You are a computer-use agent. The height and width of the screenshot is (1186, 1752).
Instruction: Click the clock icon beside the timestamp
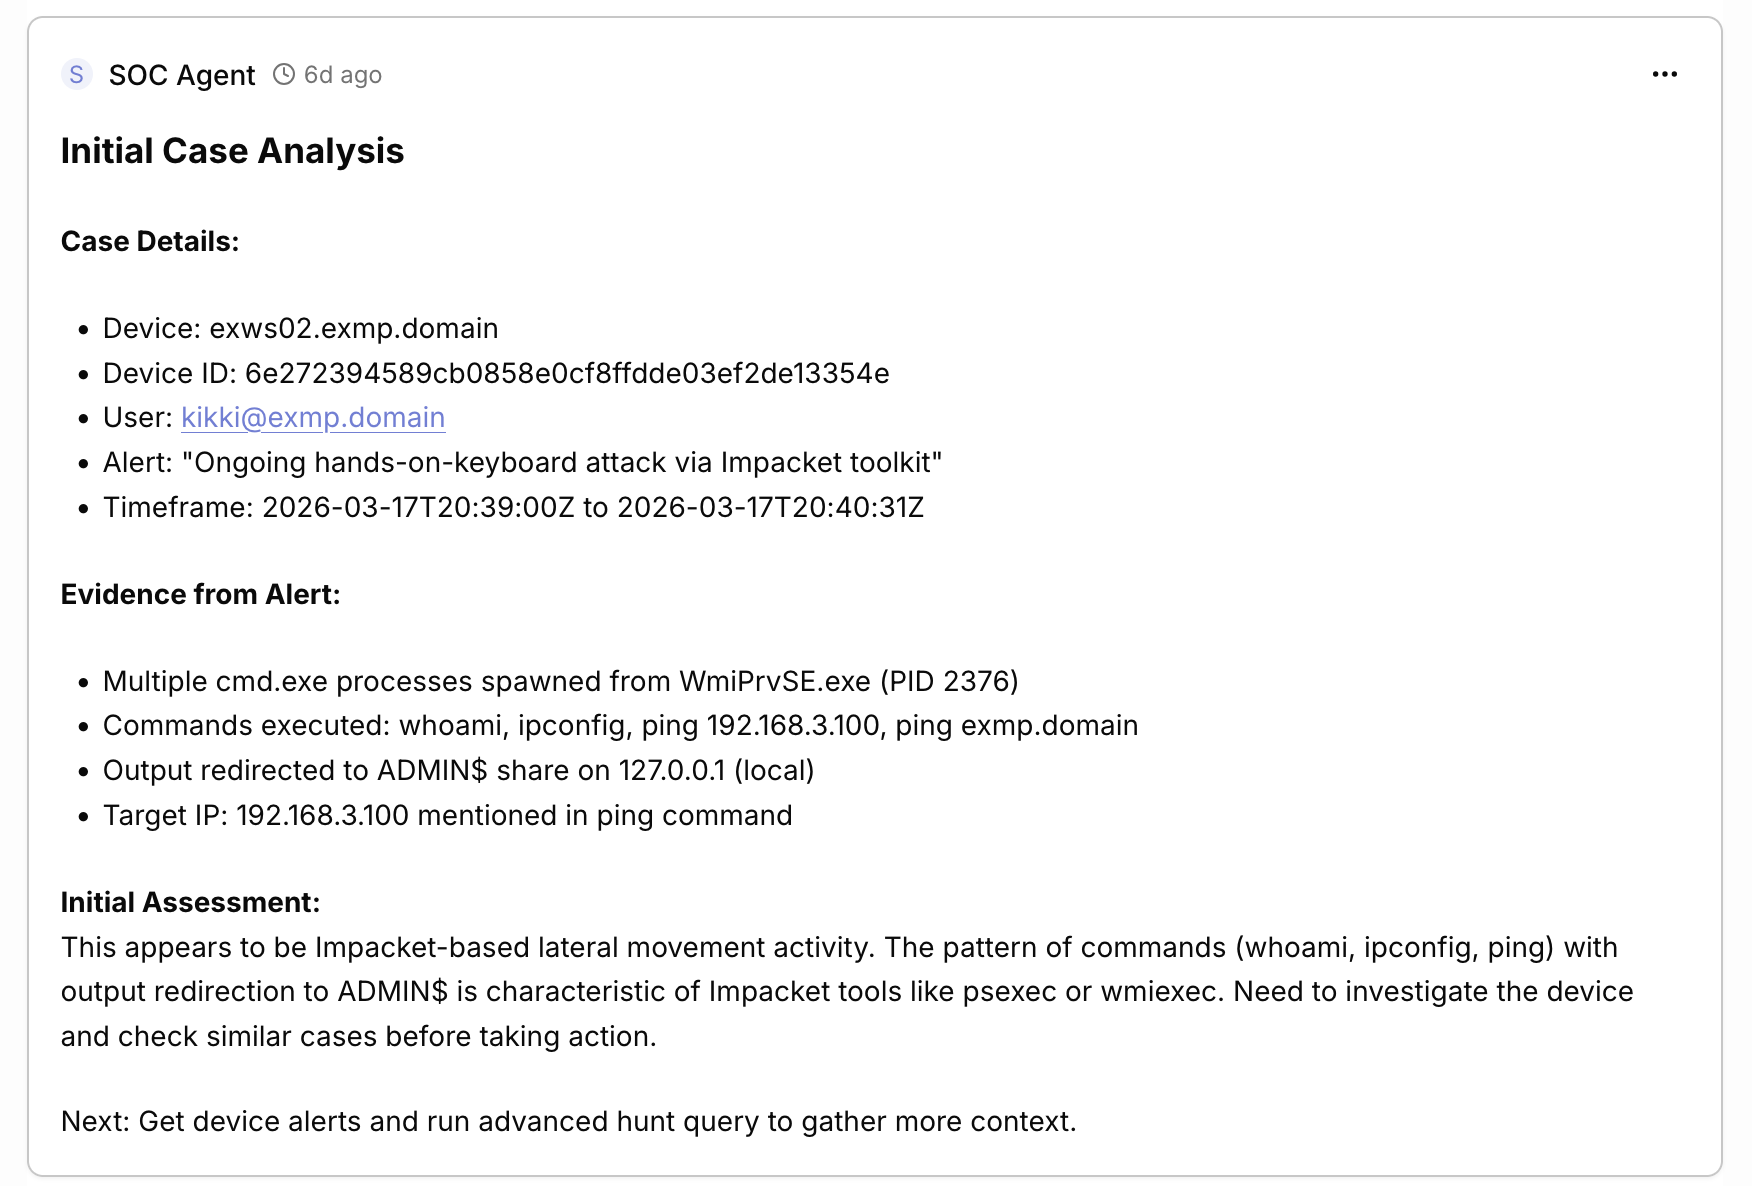pos(284,75)
